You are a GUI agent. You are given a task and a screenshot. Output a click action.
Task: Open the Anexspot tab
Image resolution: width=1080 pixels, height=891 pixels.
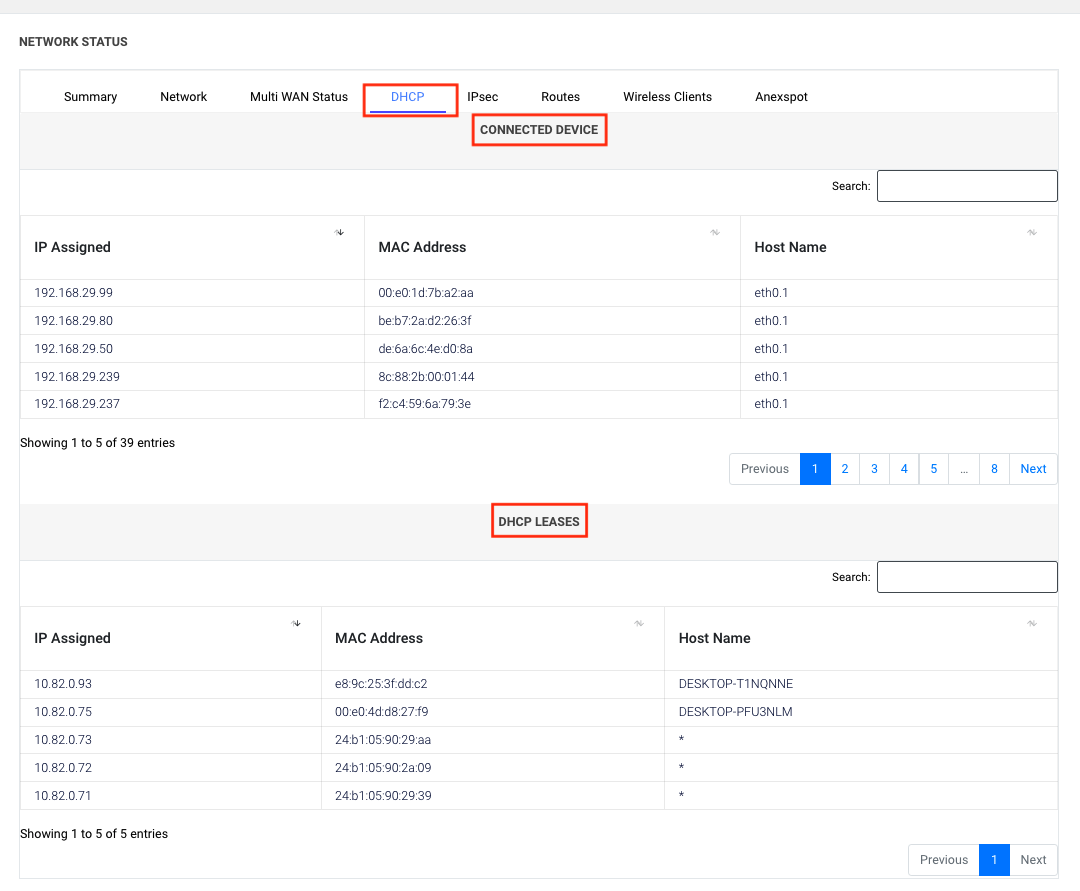tap(781, 97)
